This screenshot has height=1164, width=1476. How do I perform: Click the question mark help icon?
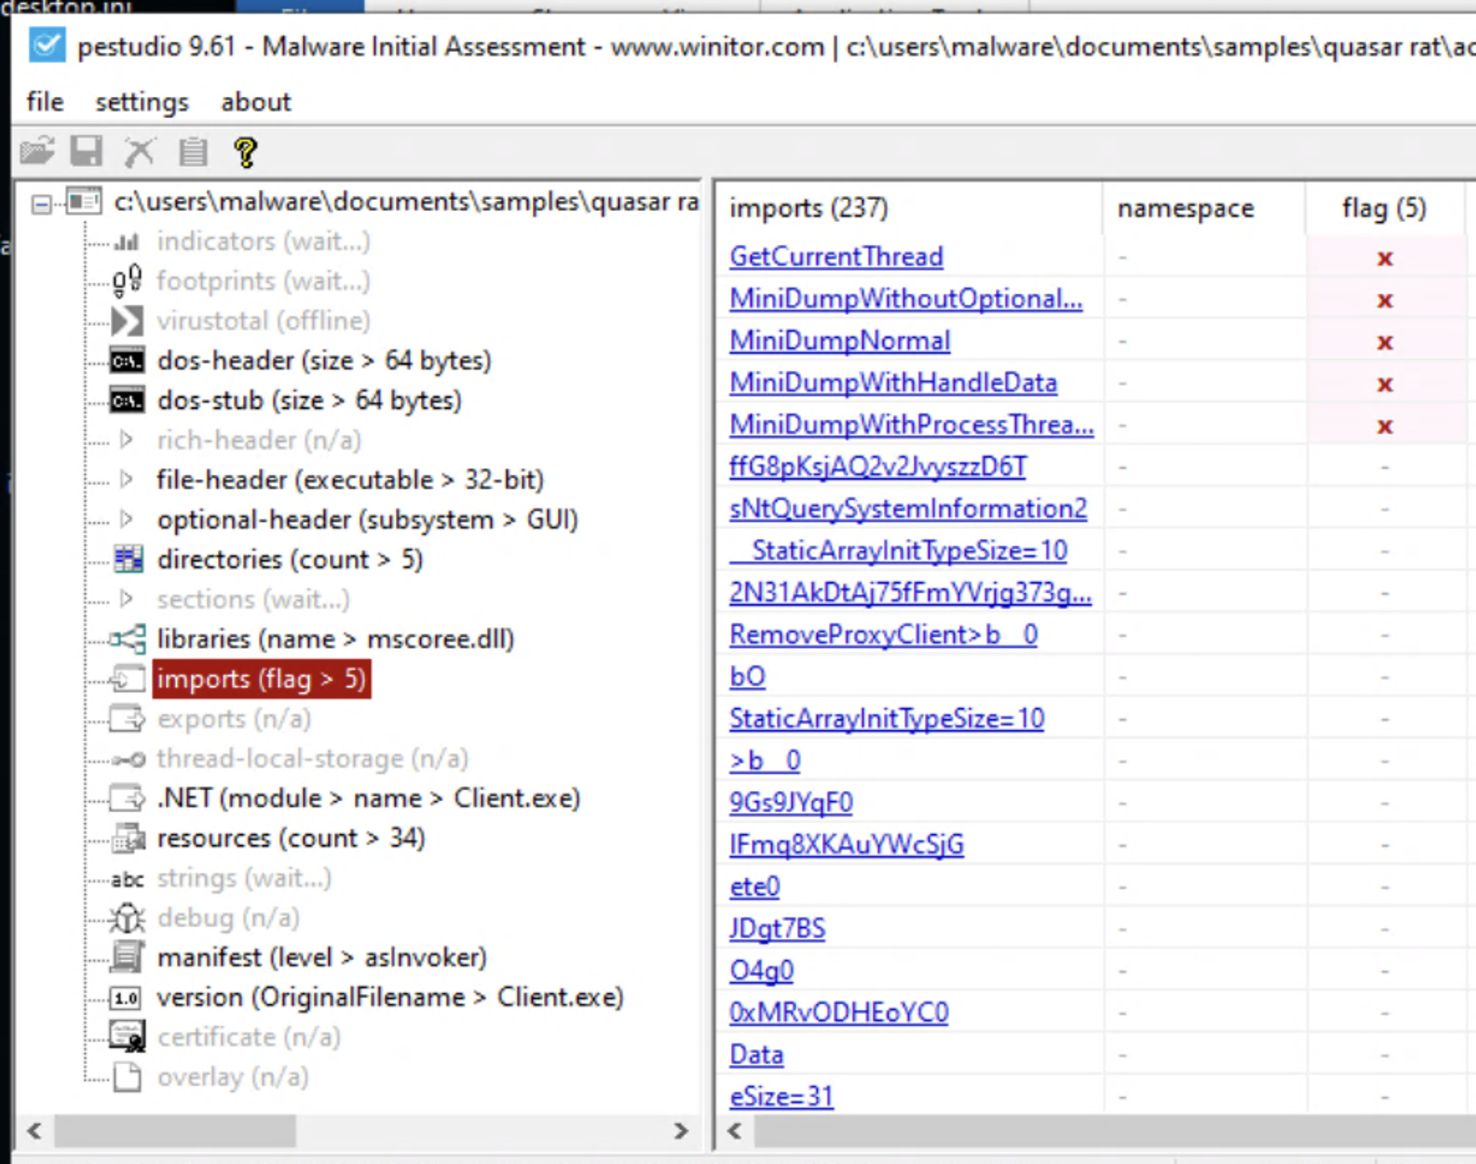(245, 151)
